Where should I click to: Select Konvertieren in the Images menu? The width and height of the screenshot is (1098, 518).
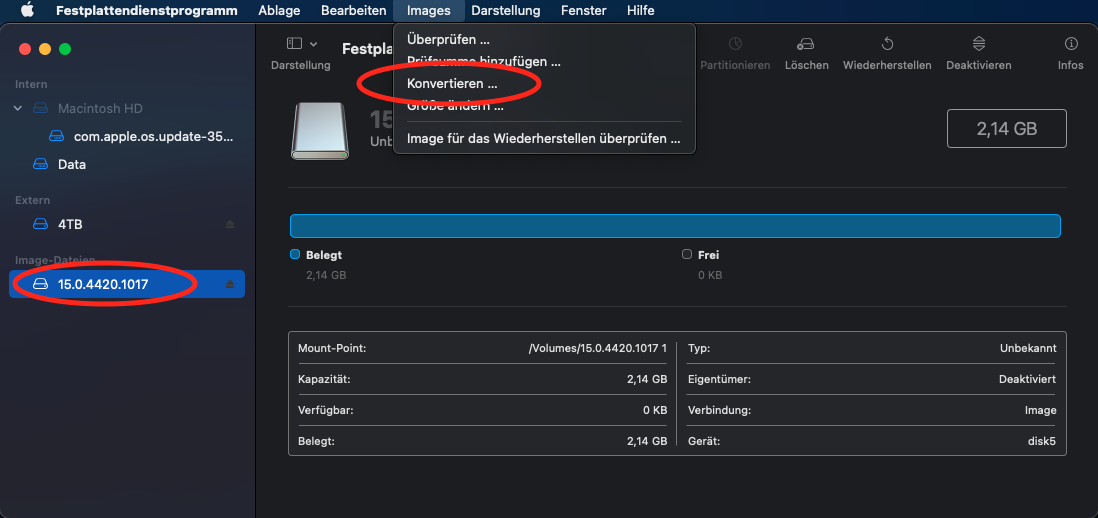[452, 84]
